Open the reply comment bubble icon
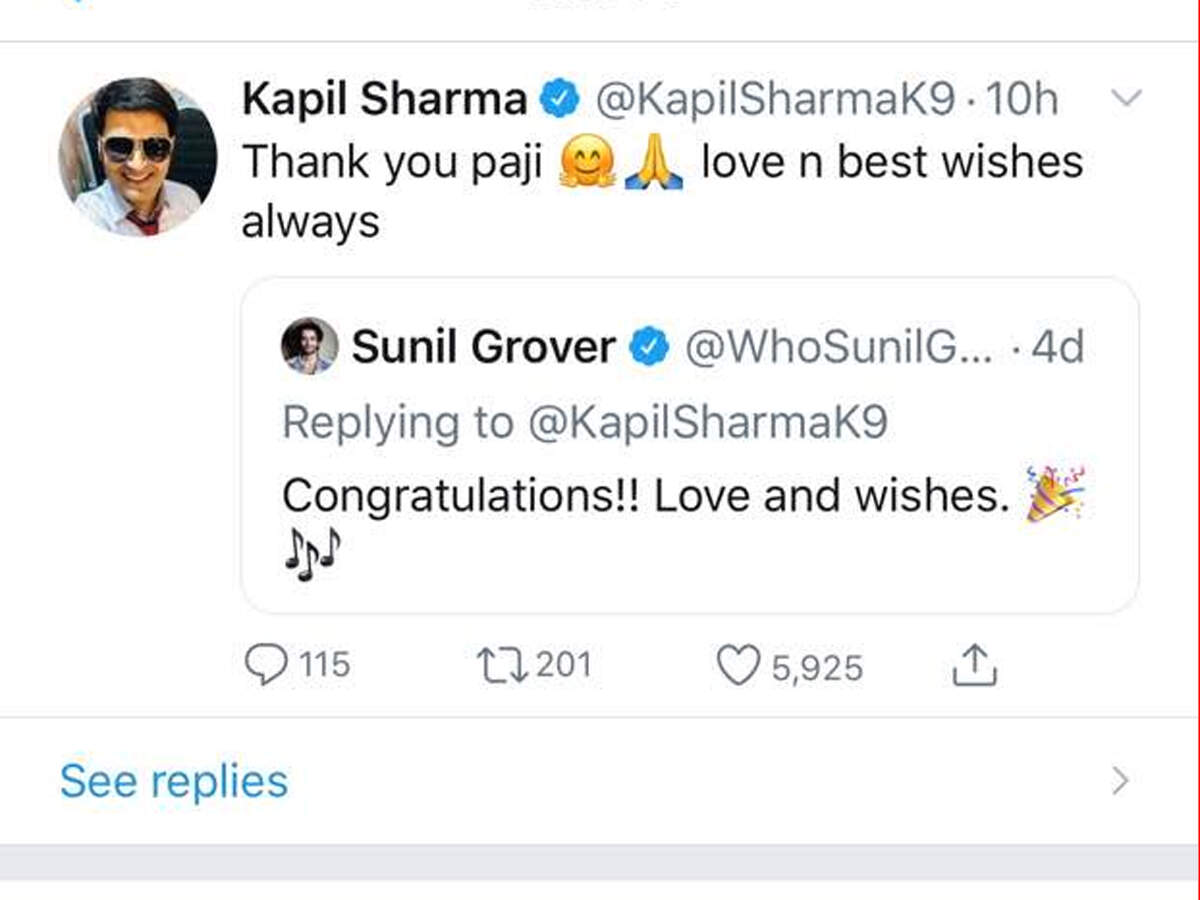1200x900 pixels. coord(266,665)
